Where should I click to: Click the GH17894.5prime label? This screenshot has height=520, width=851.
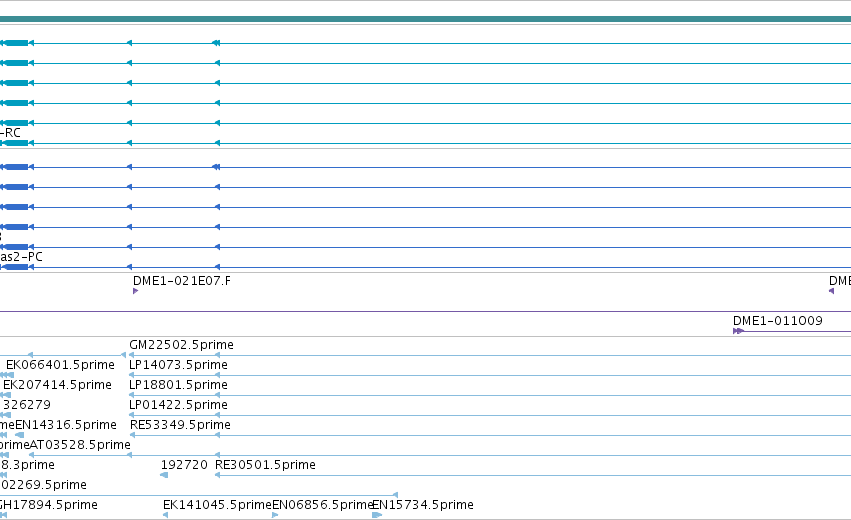[48, 505]
